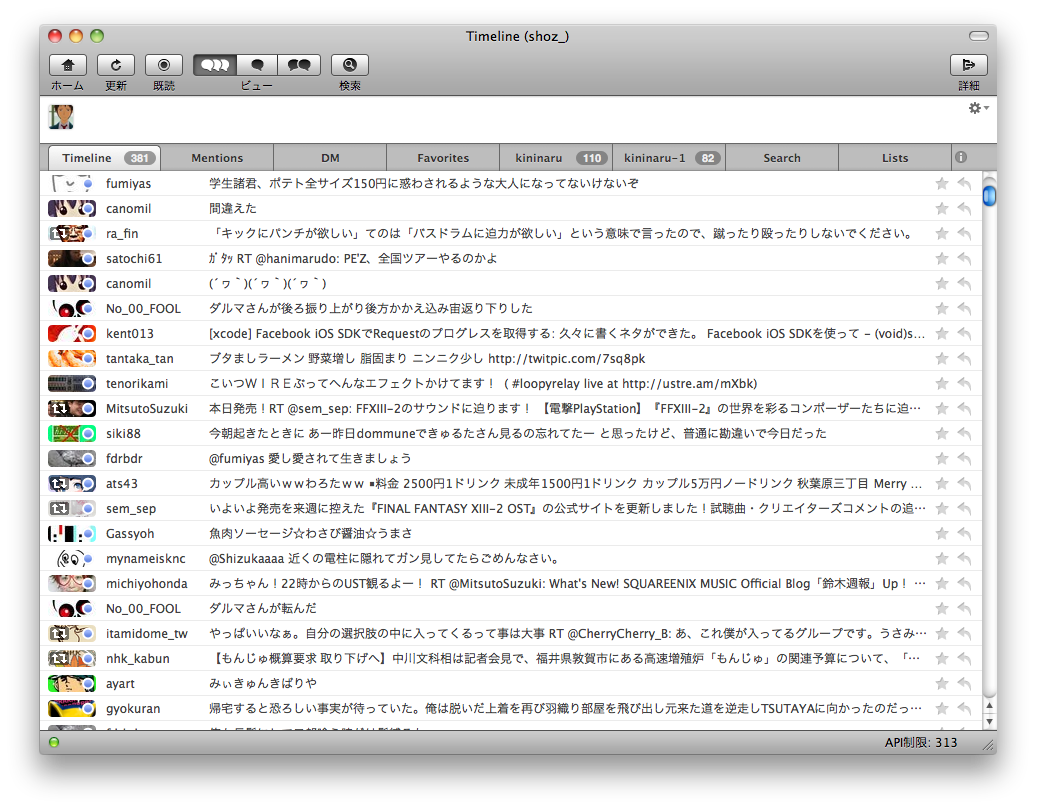
Task: Reply to the kent013 tweet
Action: [x=965, y=334]
